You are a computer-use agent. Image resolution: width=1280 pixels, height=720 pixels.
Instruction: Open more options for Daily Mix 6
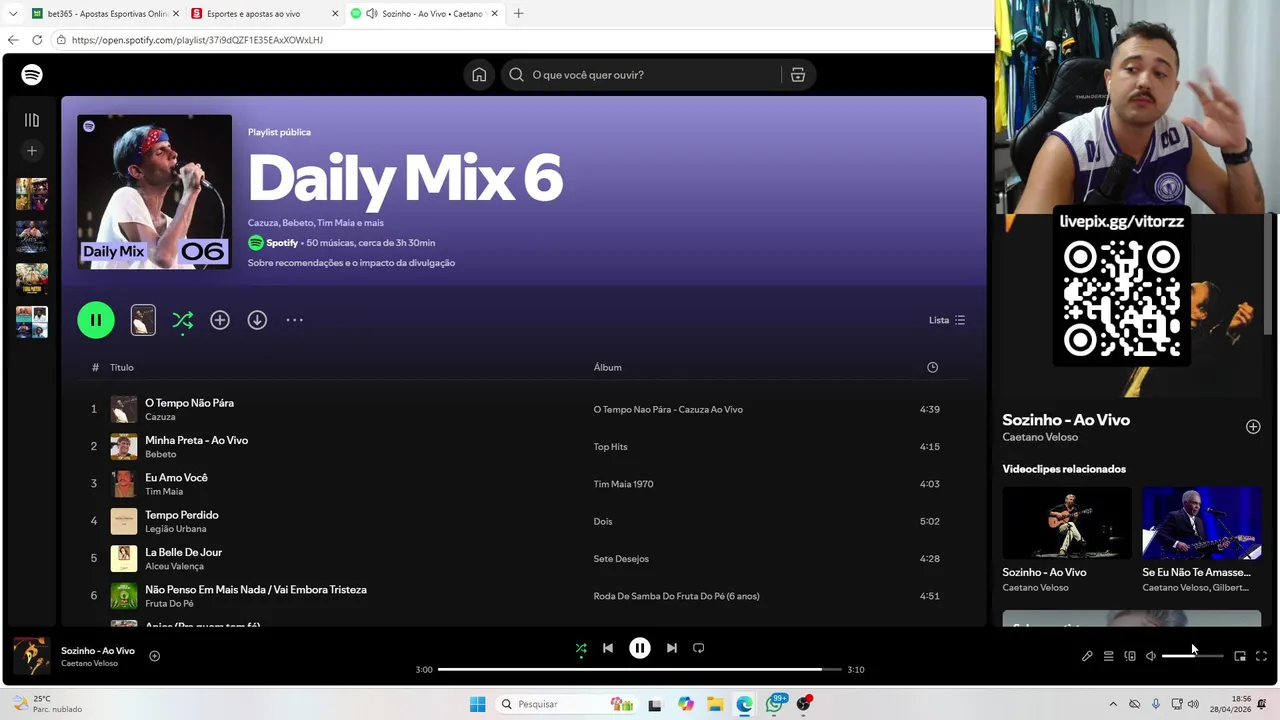click(294, 320)
